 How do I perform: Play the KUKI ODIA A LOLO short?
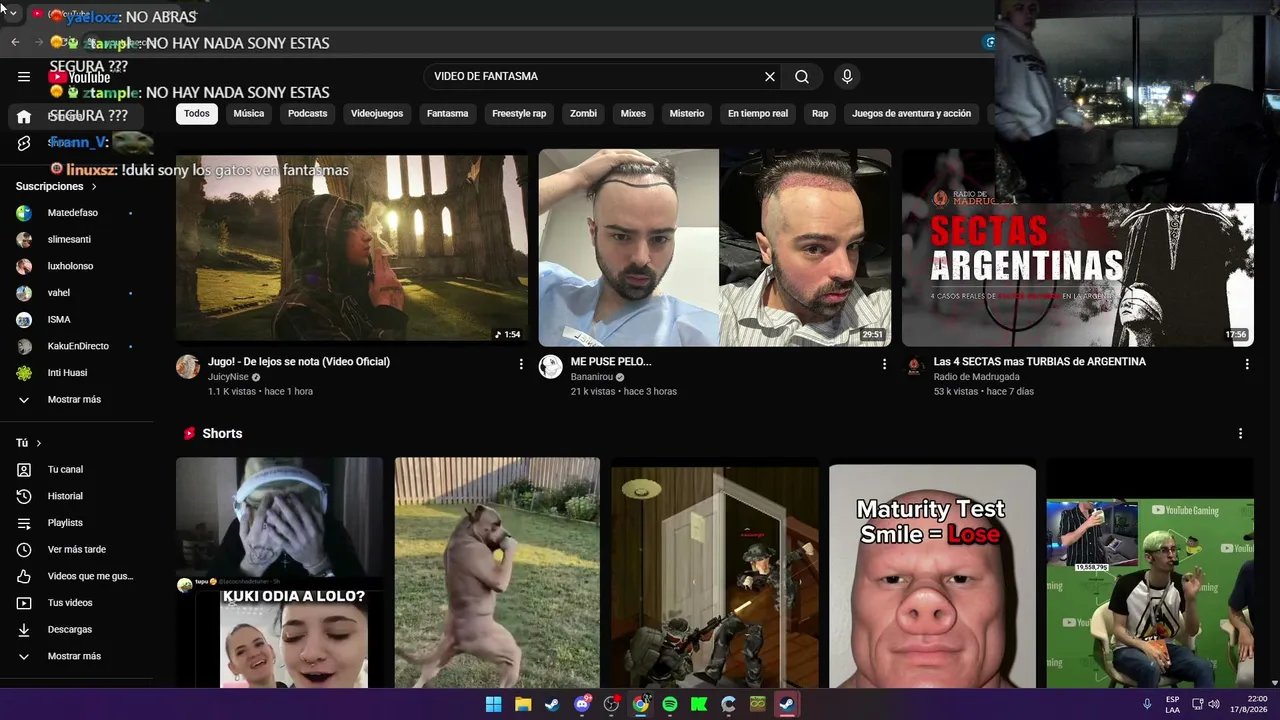click(x=279, y=573)
